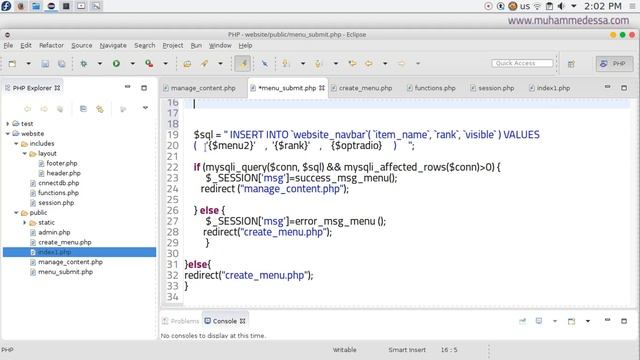The image size is (640, 360).
Task: Click the Last Edit Location icon
Action: point(352,64)
